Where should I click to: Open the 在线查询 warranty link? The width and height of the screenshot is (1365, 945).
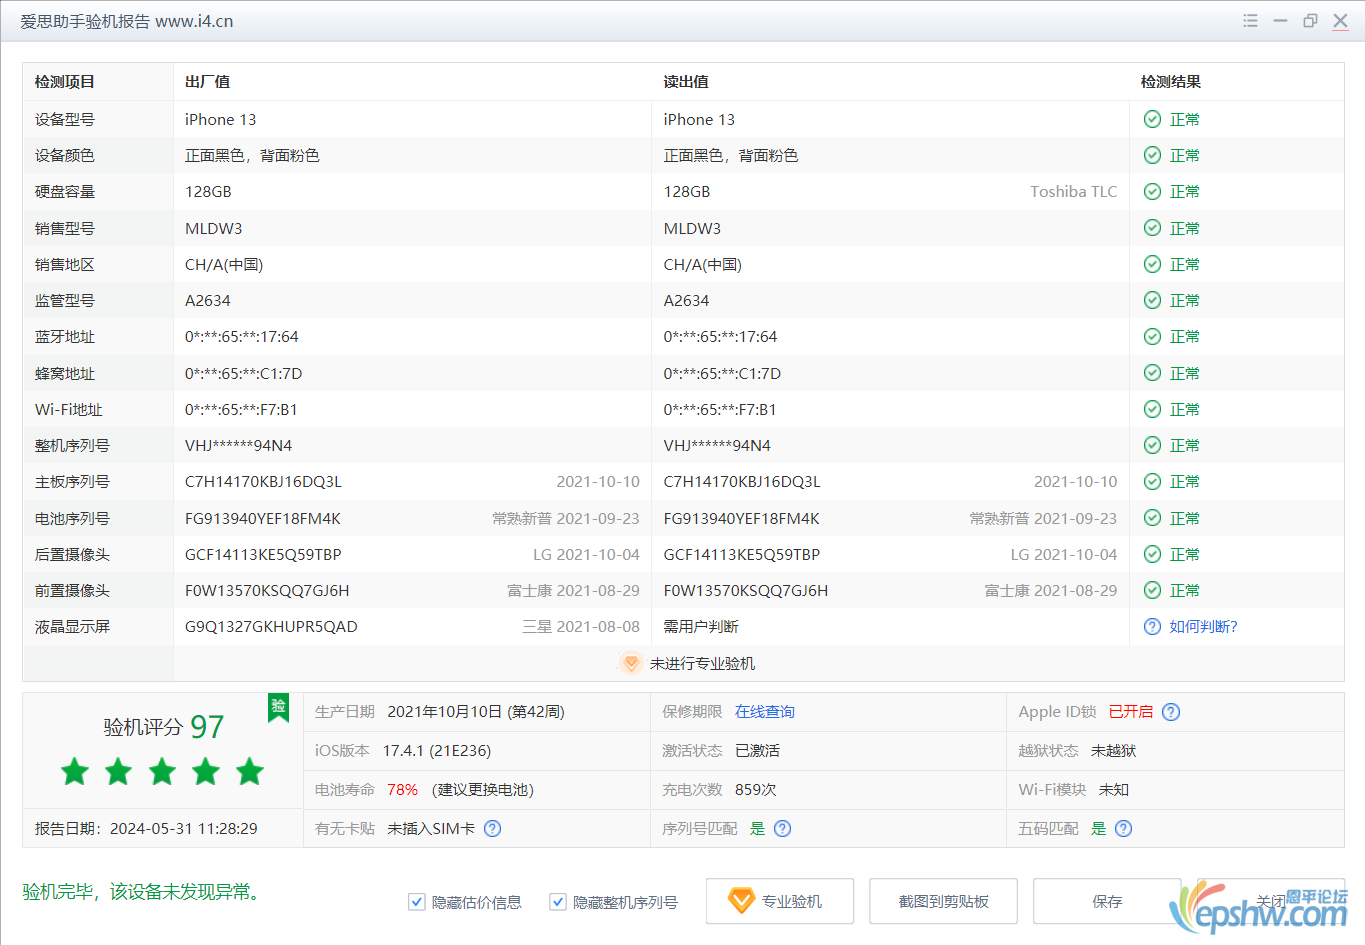pos(765,712)
